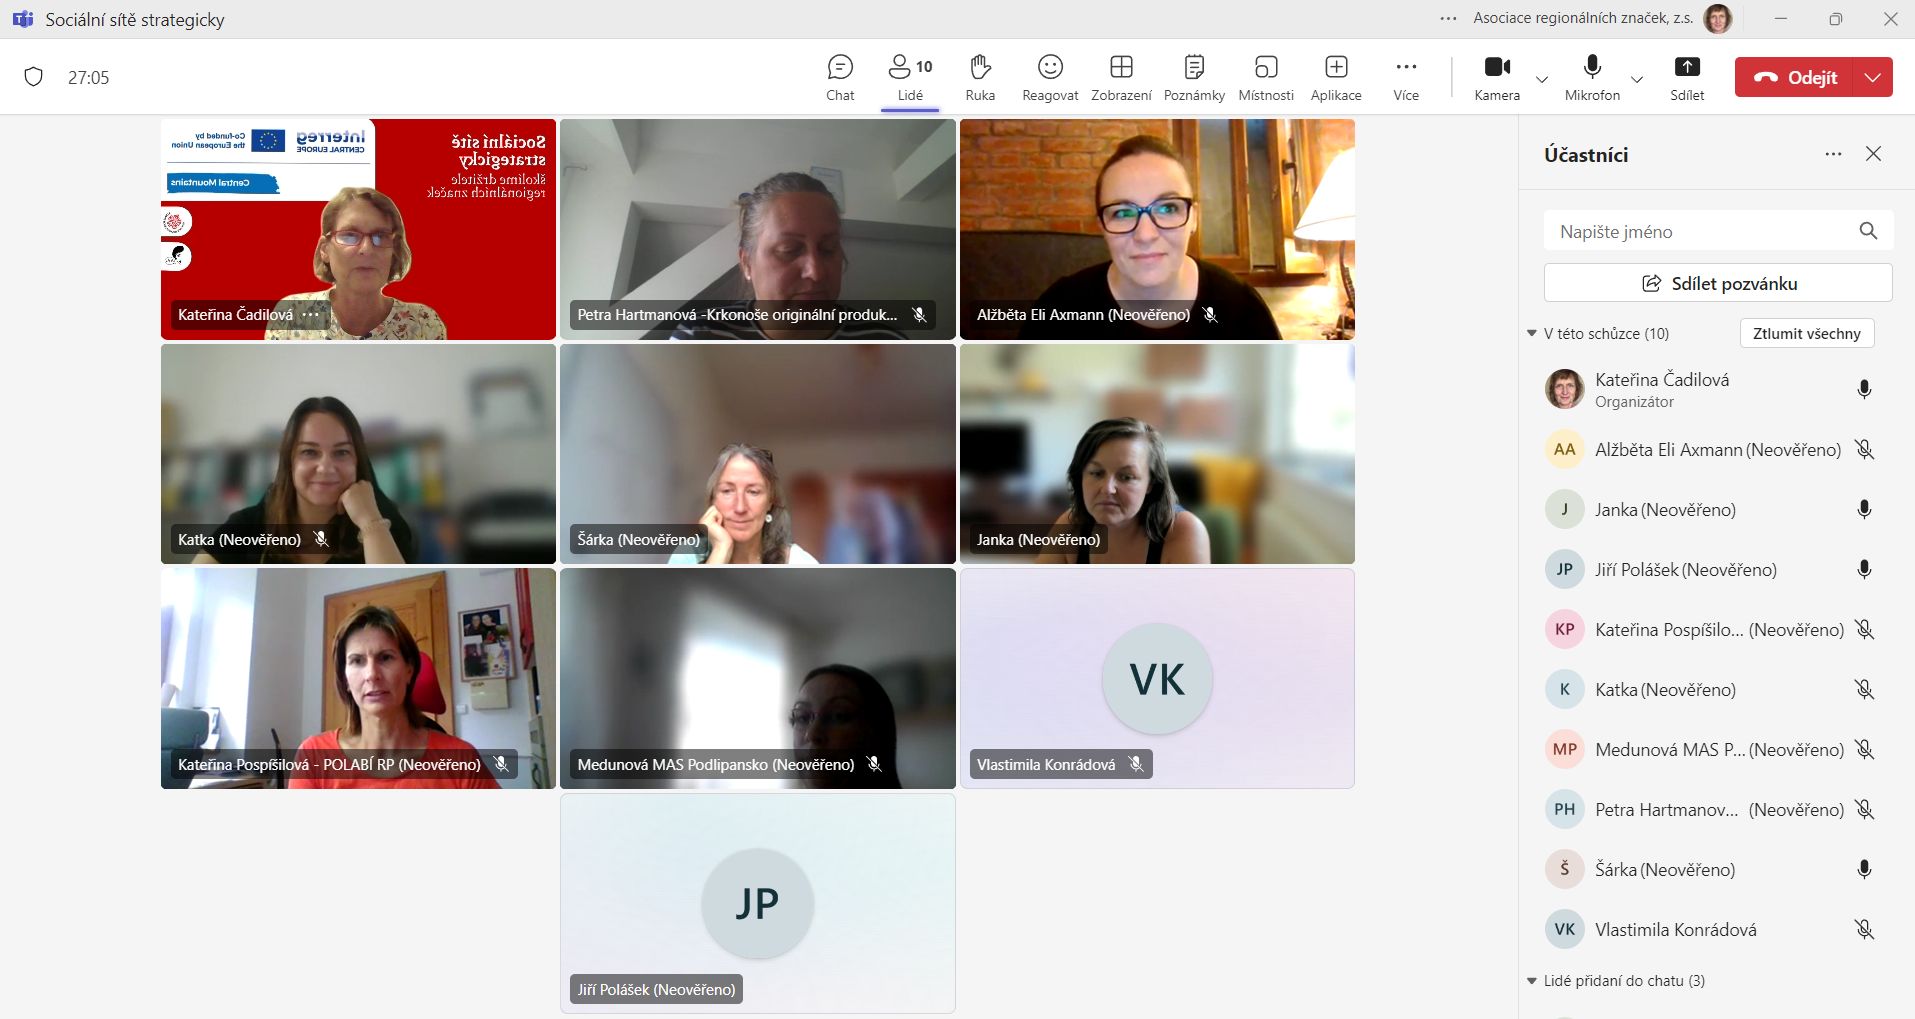This screenshot has height=1019, width=1915.
Task: Click Asociace regionálních značek organization name
Action: (x=1583, y=18)
